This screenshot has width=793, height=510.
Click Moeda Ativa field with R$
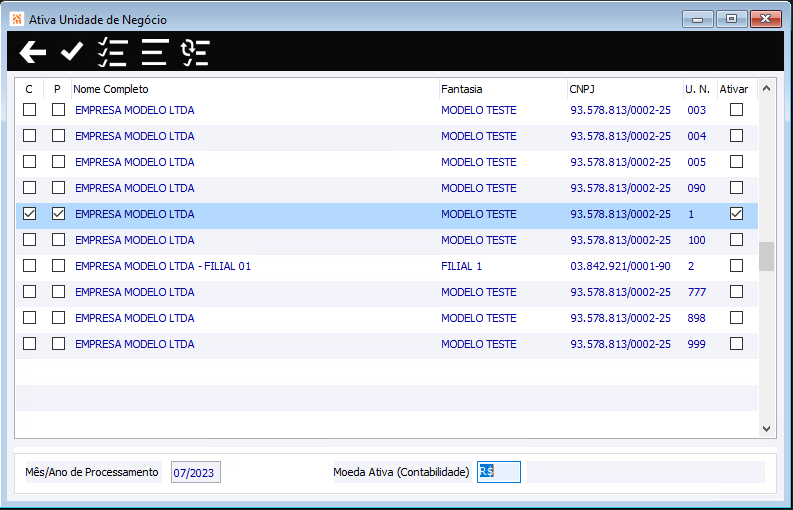[499, 472]
